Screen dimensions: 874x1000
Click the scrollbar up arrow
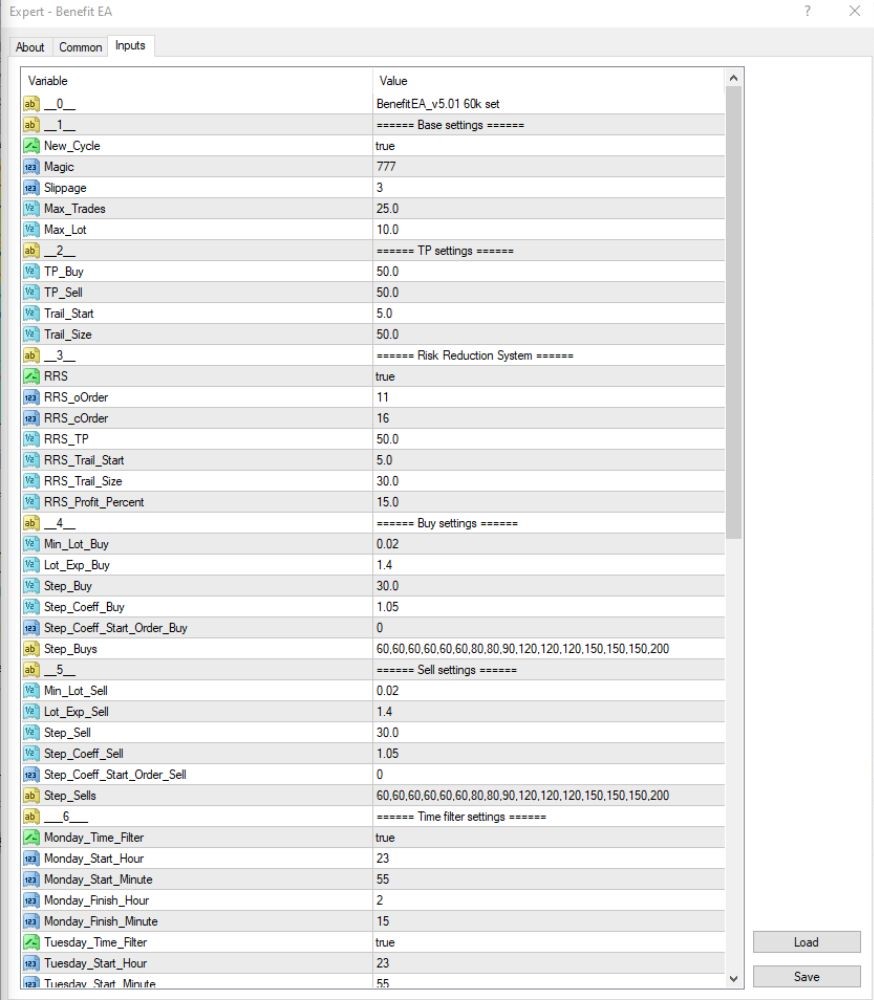pos(734,78)
